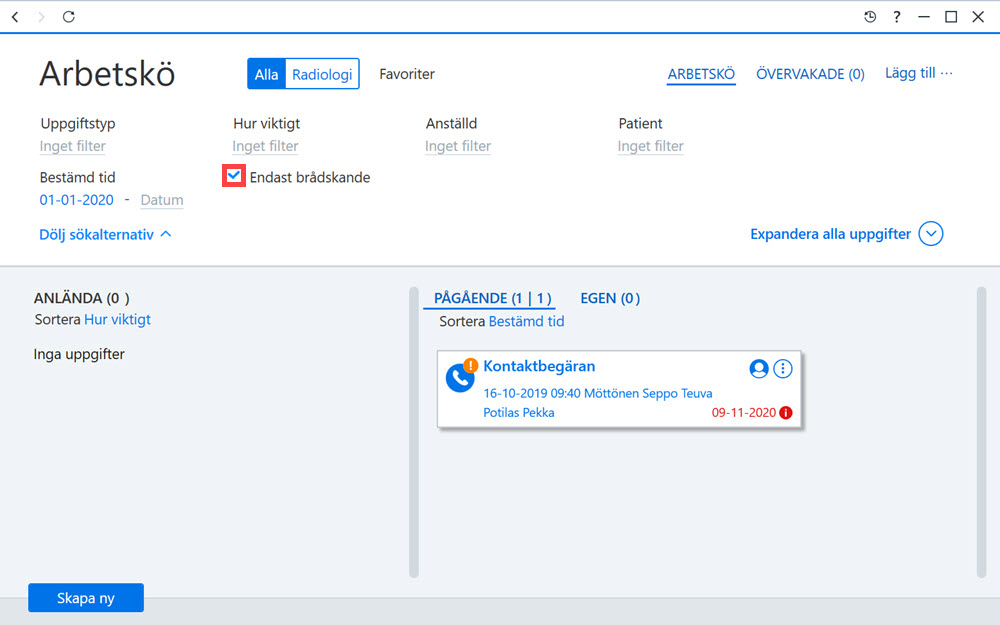
Task: Collapse search options via Dölj sökalternativ
Action: pyautogui.click(x=105, y=234)
